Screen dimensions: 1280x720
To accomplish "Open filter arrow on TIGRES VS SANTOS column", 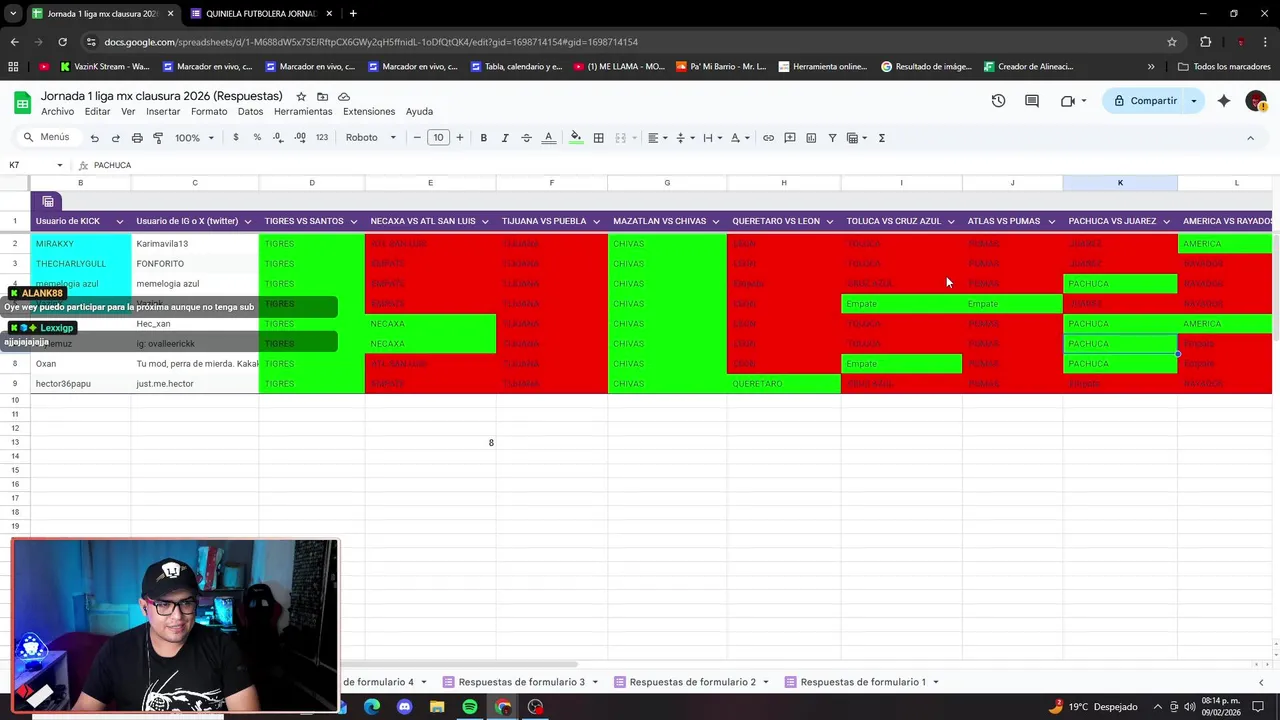I will click(355, 221).
